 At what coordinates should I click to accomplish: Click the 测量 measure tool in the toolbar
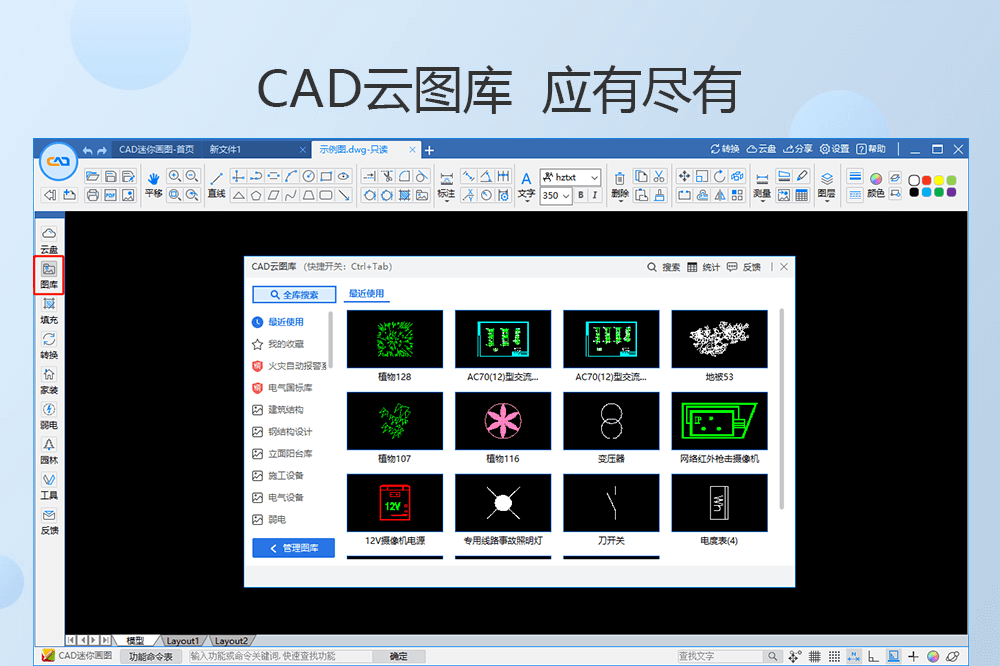pyautogui.click(x=762, y=180)
